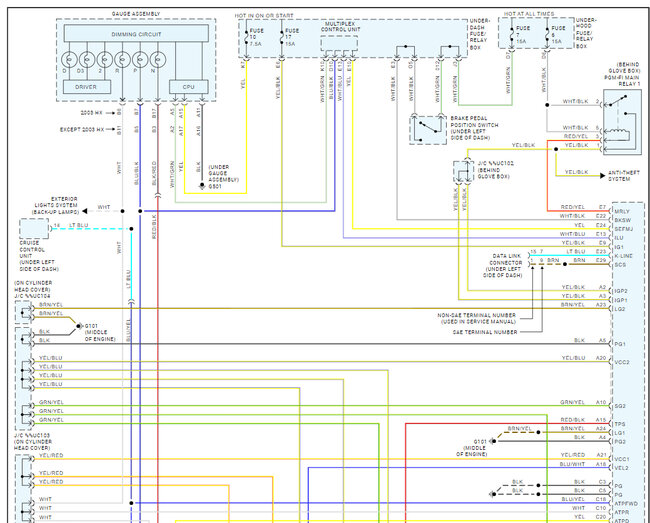
Task: Click the MULTIPLEX CONTROL UNIT label
Action: 340,27
